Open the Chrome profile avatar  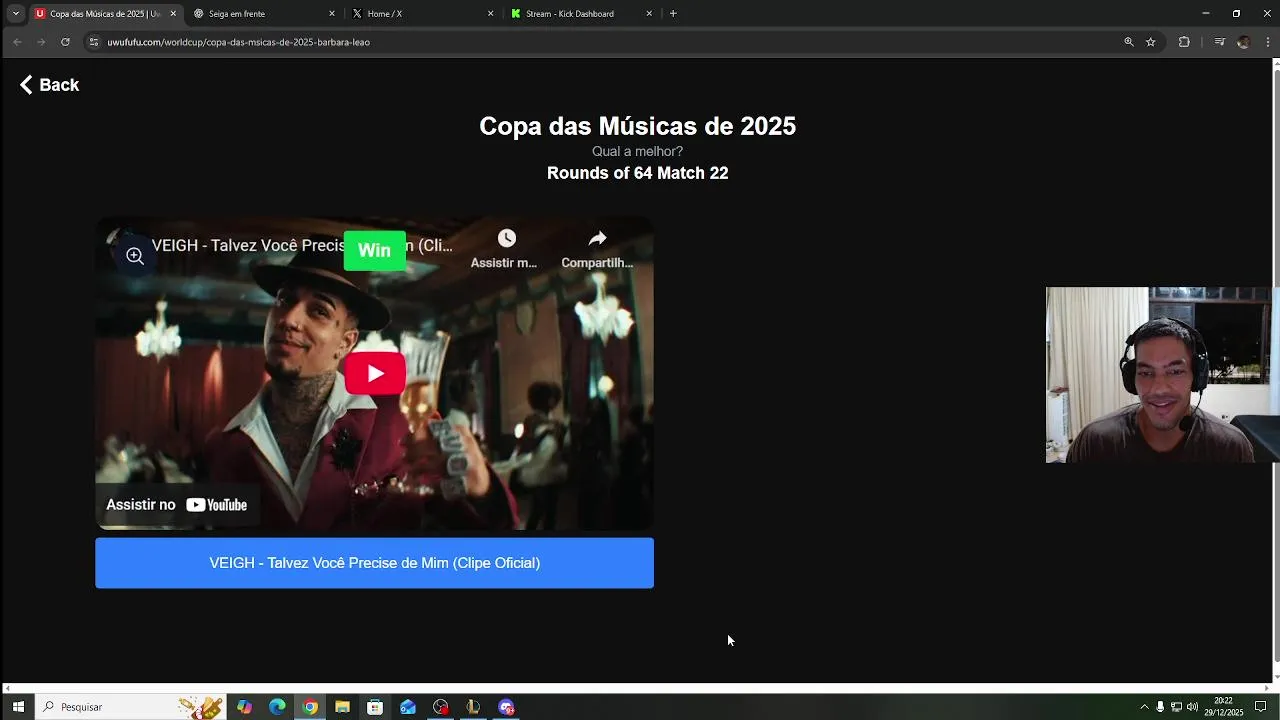(x=1243, y=42)
